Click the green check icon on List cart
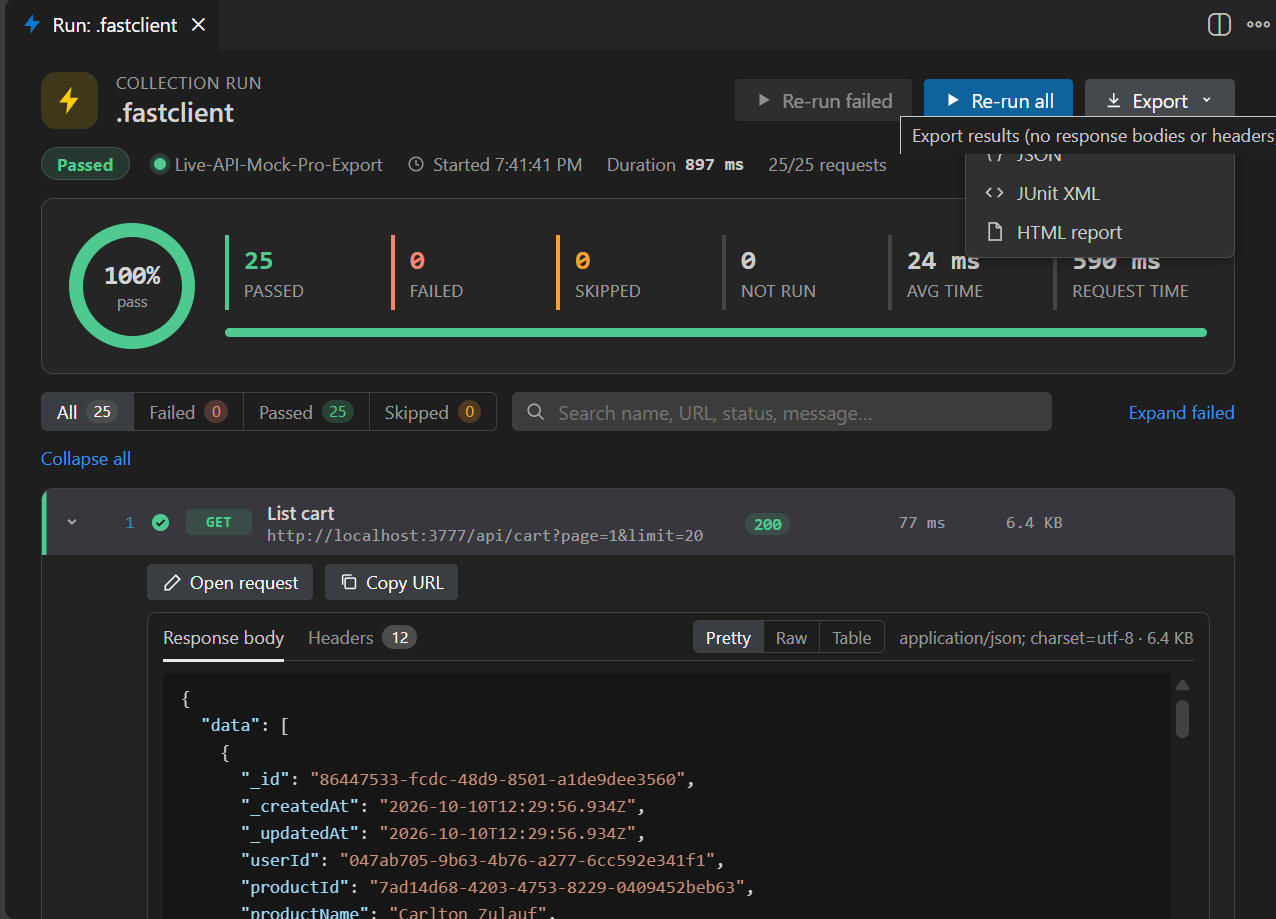1276x919 pixels. 160,522
